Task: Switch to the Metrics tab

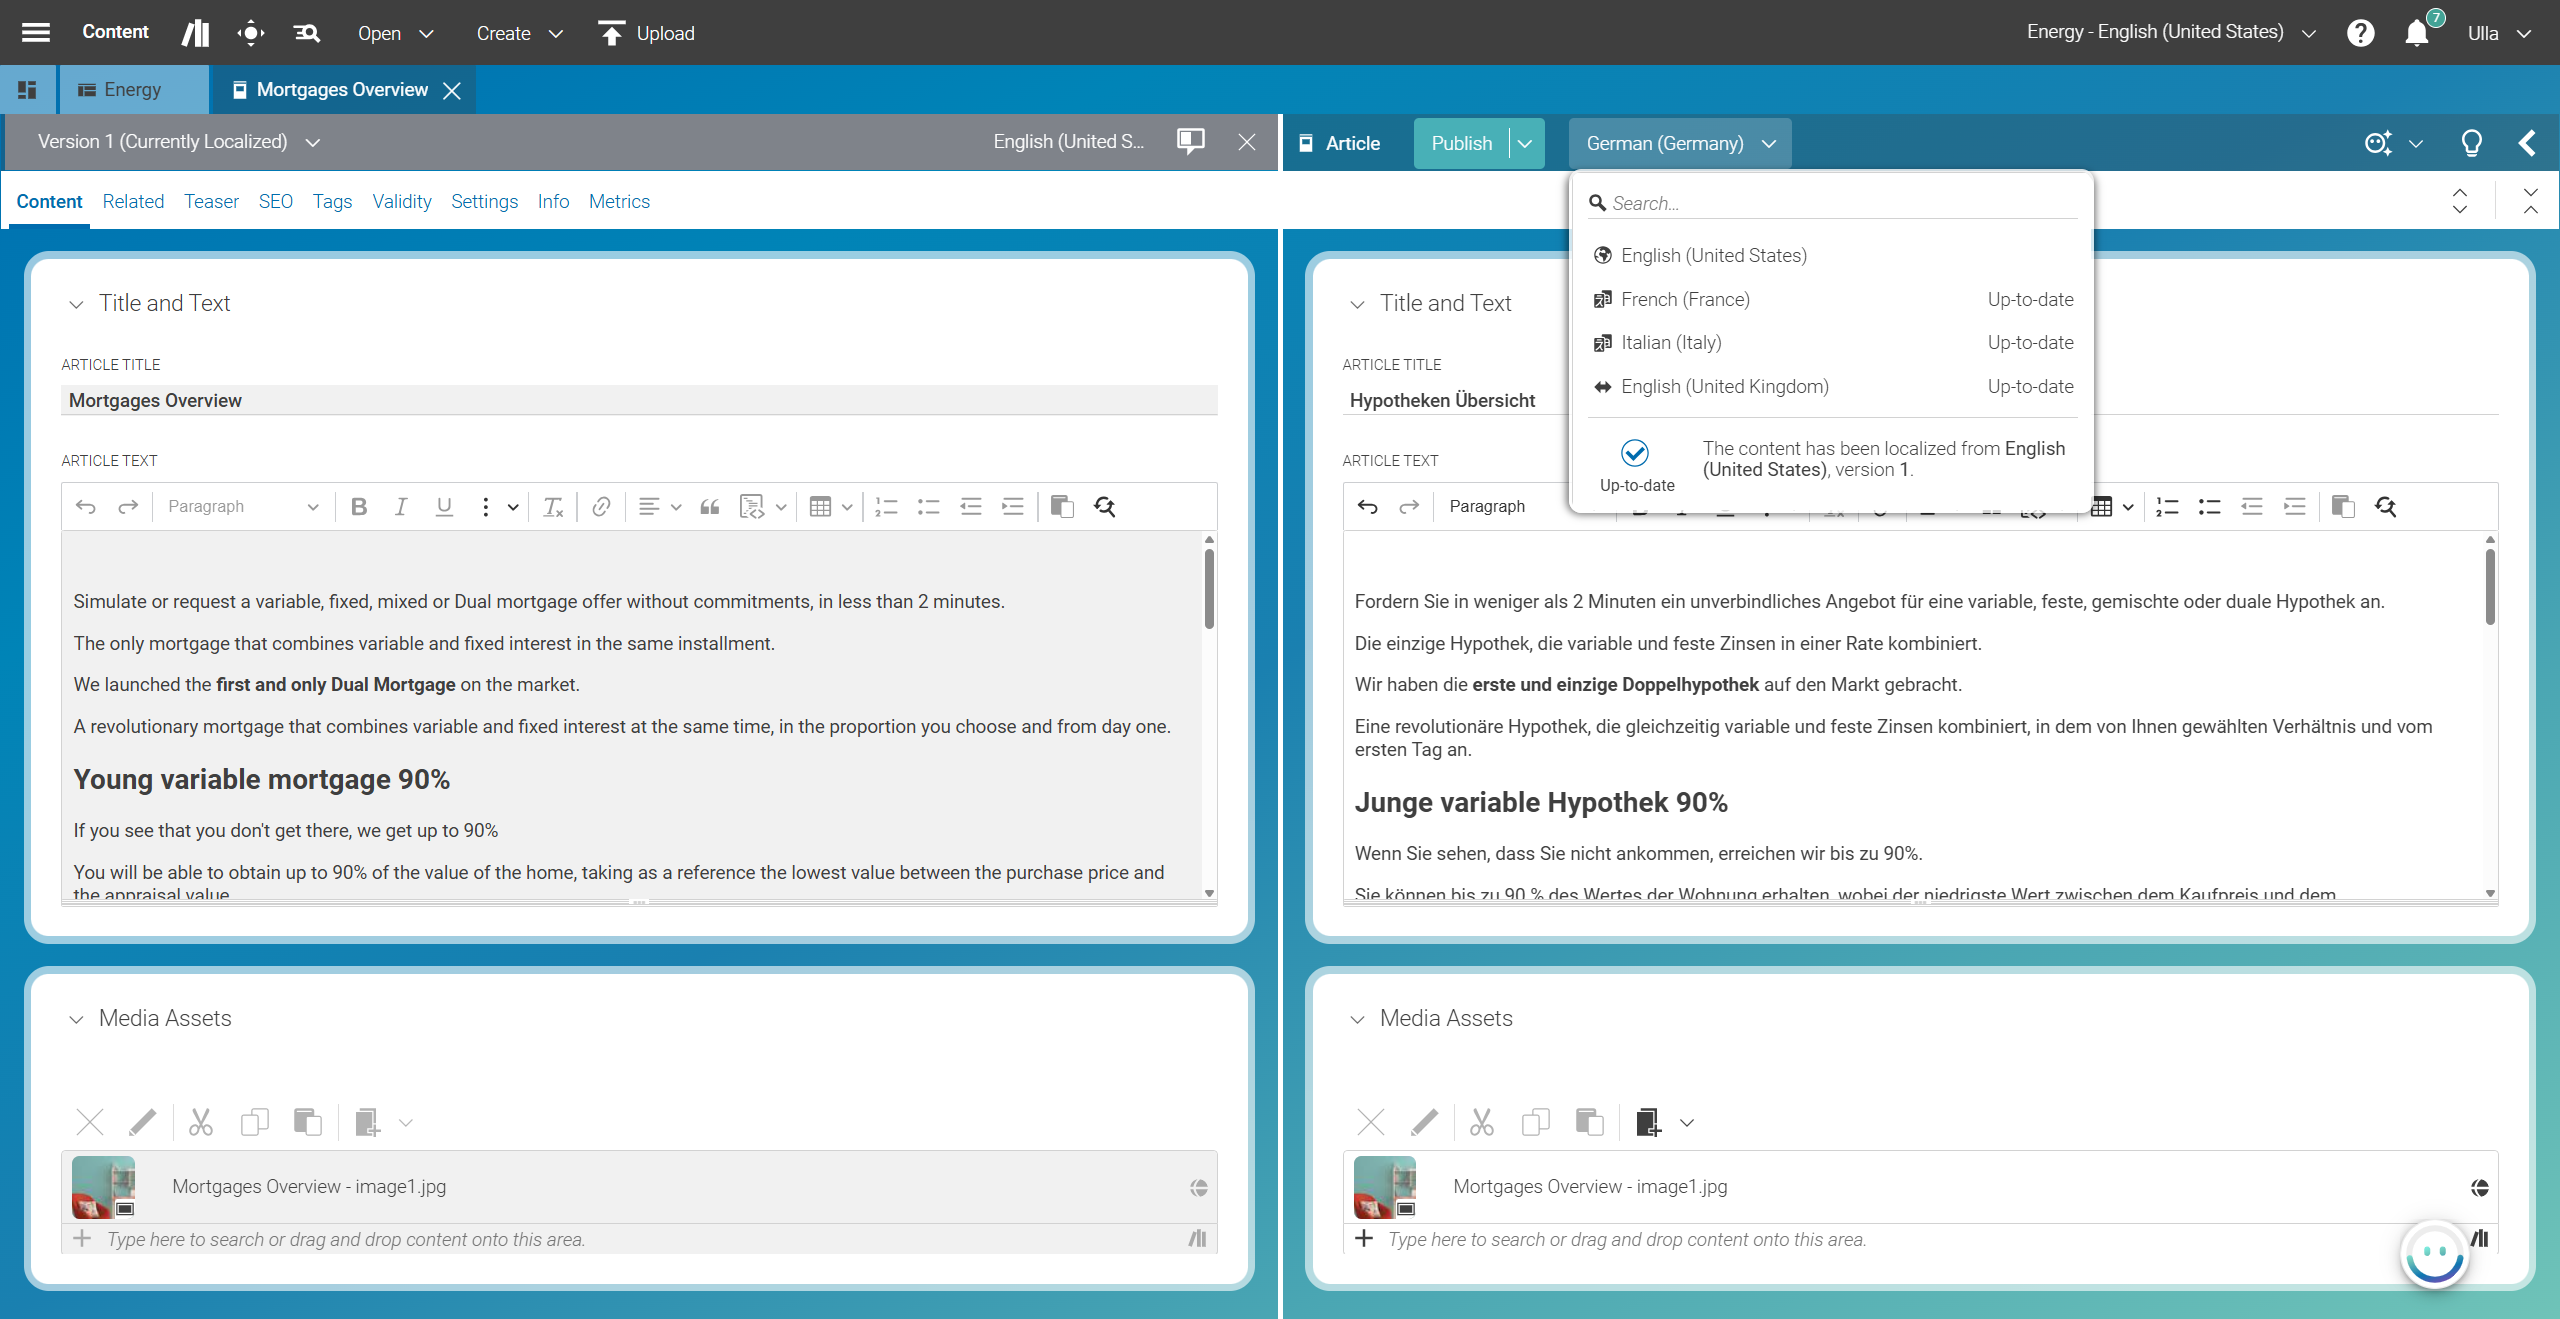Action: coord(619,201)
